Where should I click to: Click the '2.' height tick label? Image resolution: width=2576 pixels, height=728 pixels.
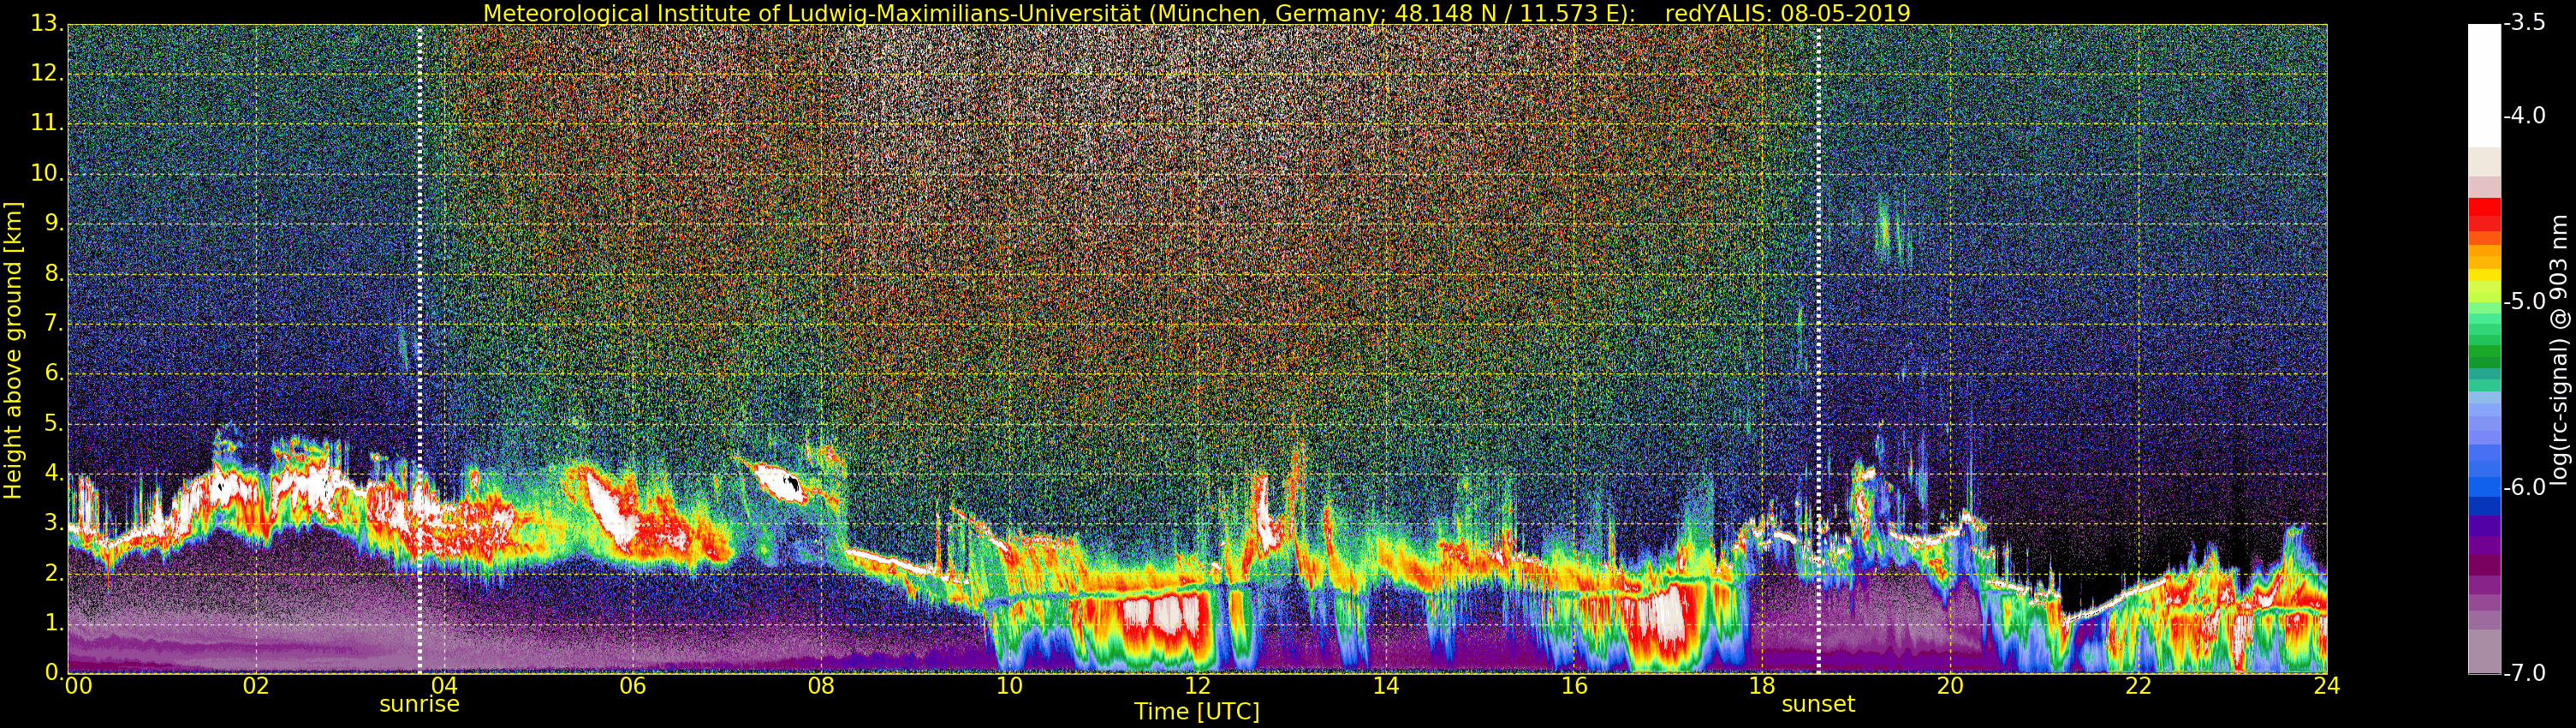point(55,574)
